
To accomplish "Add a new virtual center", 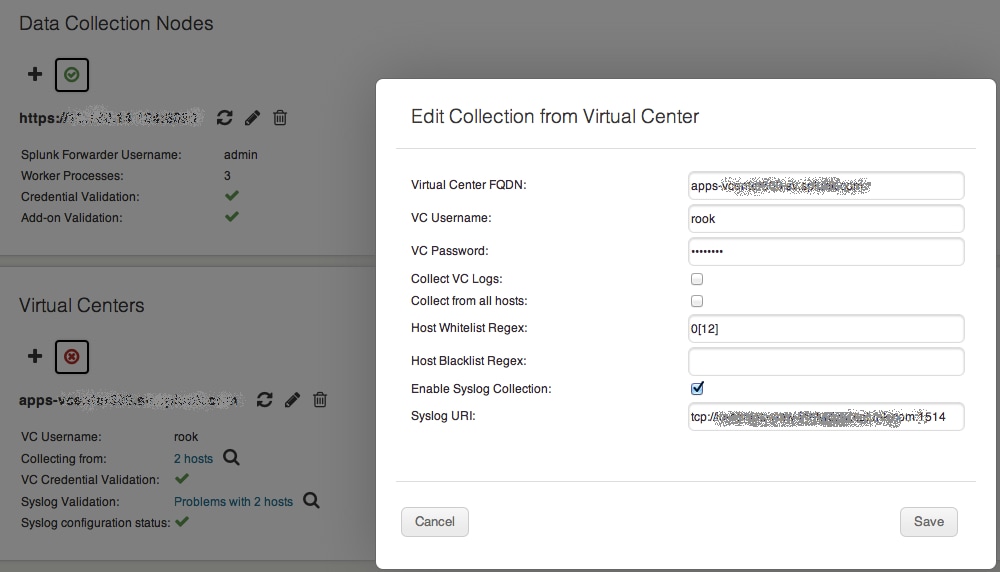I will click(x=35, y=356).
